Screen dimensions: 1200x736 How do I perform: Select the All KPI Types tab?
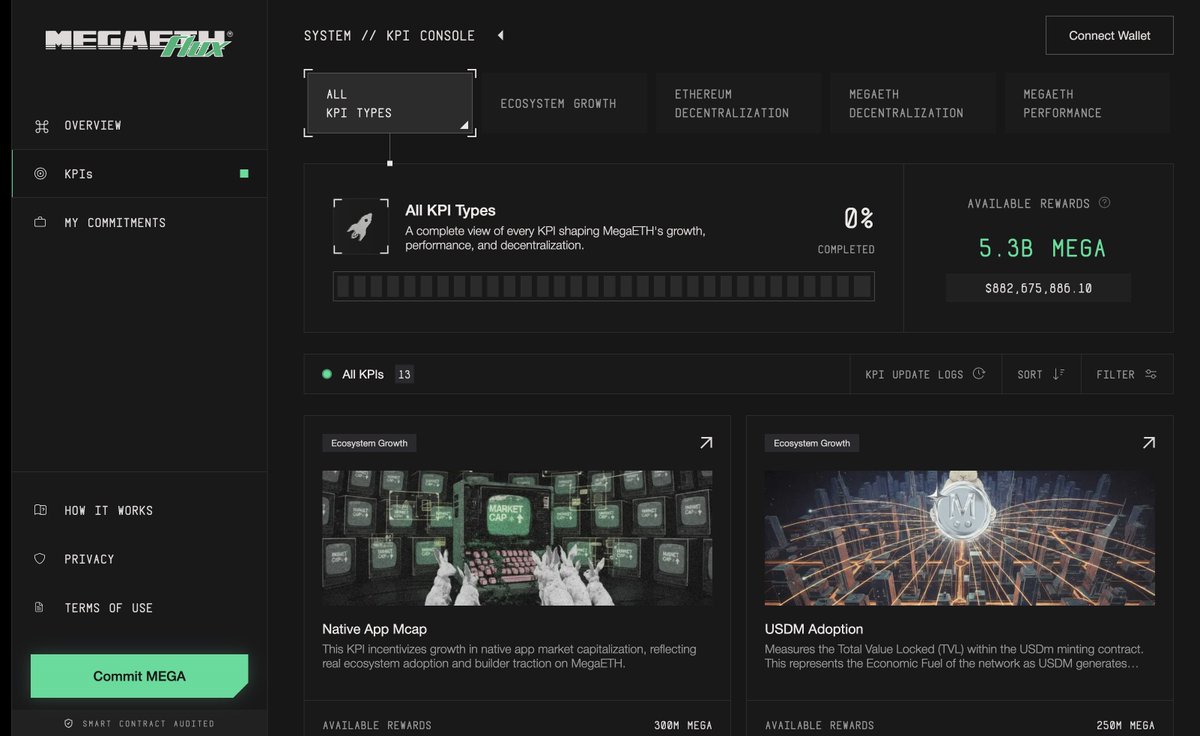[389, 103]
